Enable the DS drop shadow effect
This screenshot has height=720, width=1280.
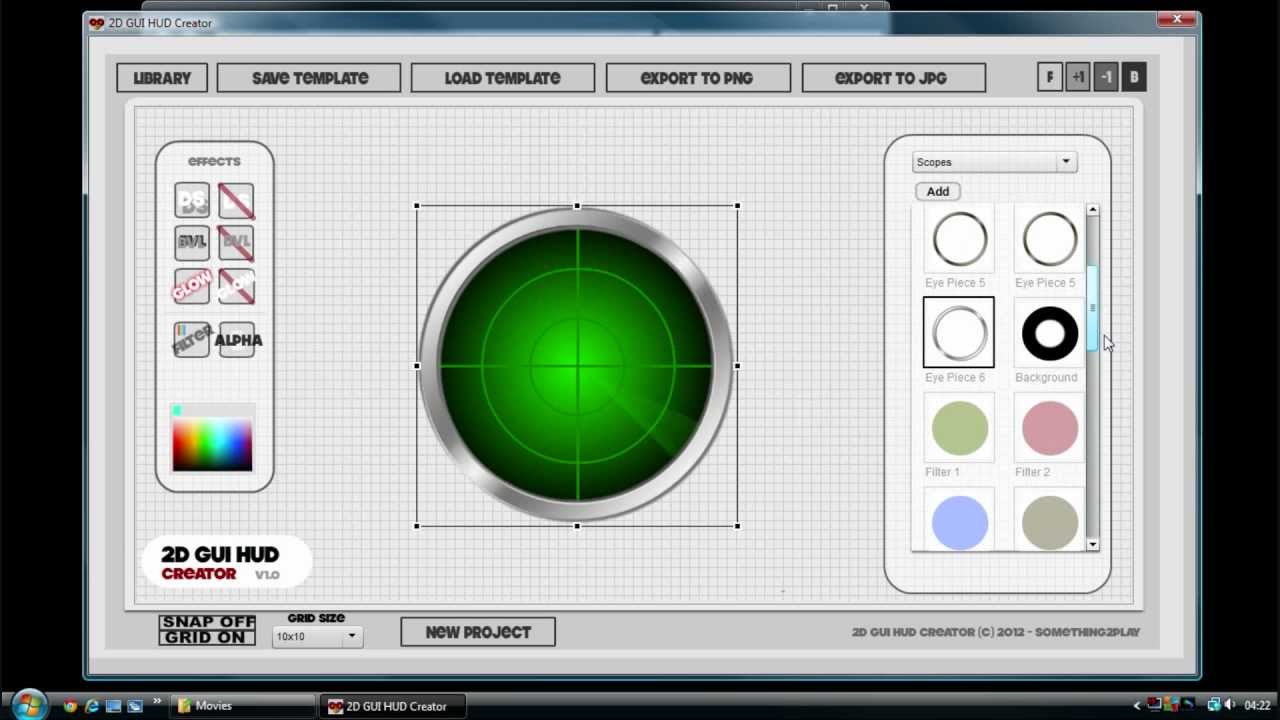pyautogui.click(x=191, y=200)
